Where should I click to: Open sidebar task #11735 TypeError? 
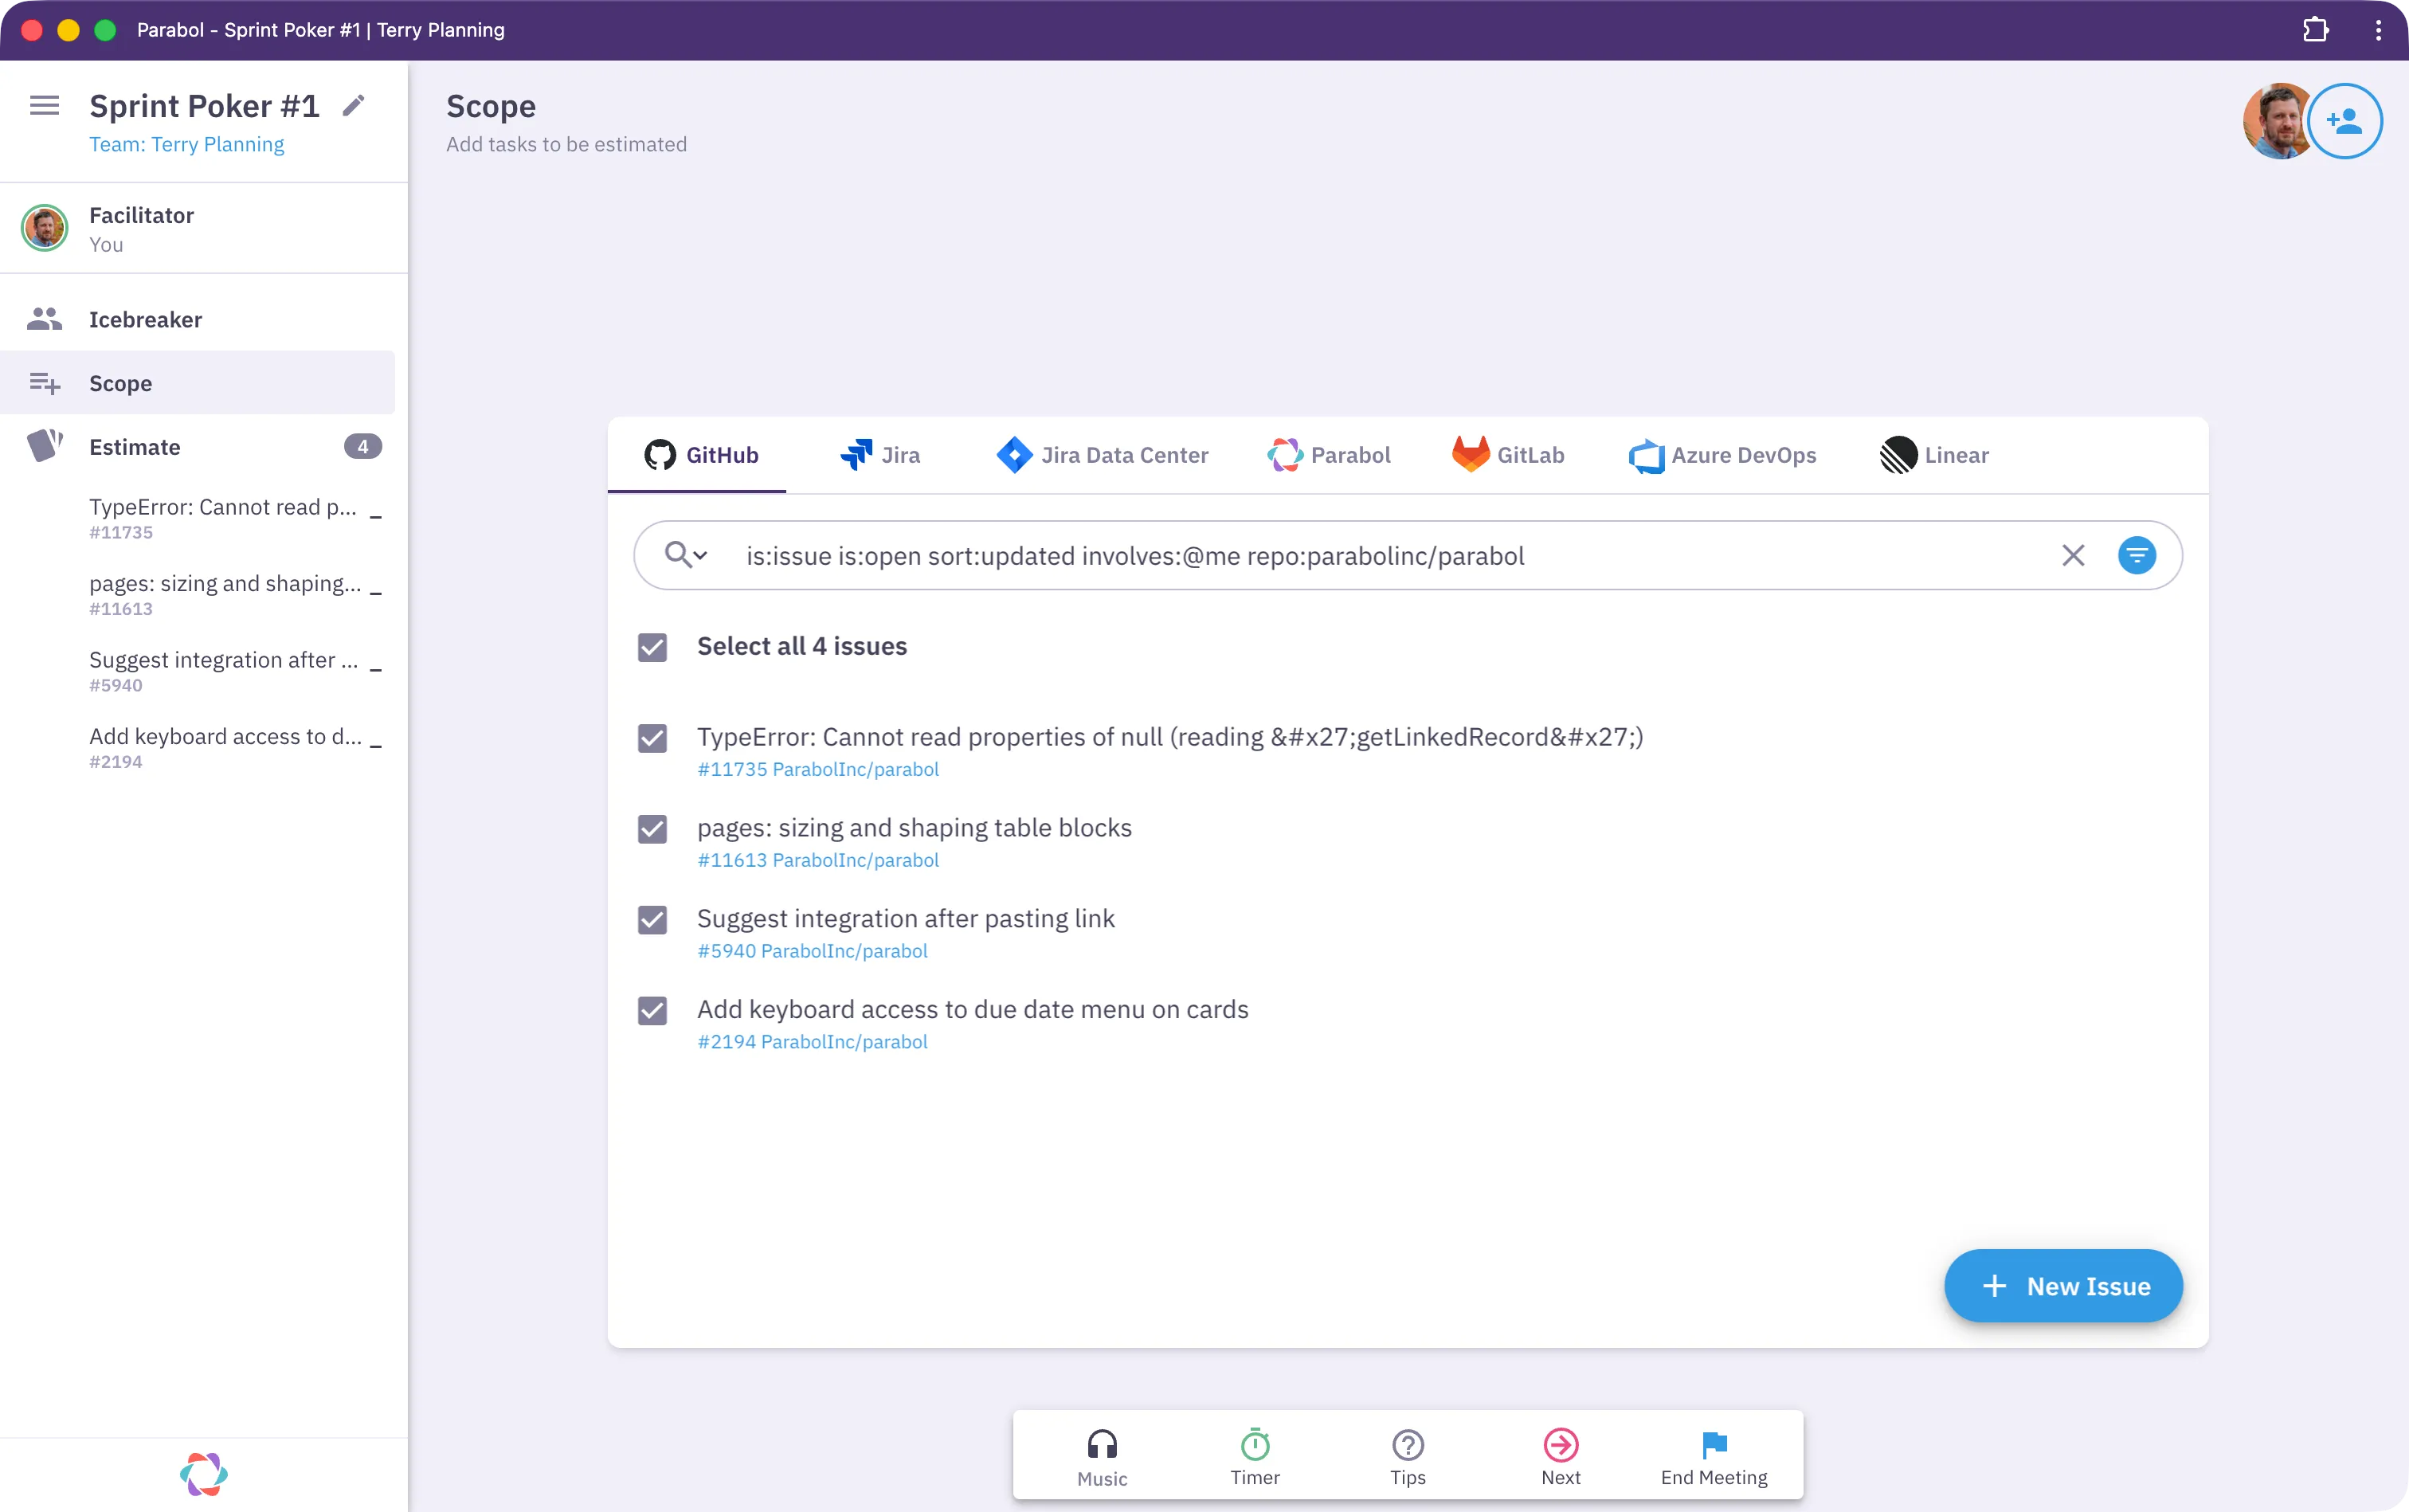(223, 518)
